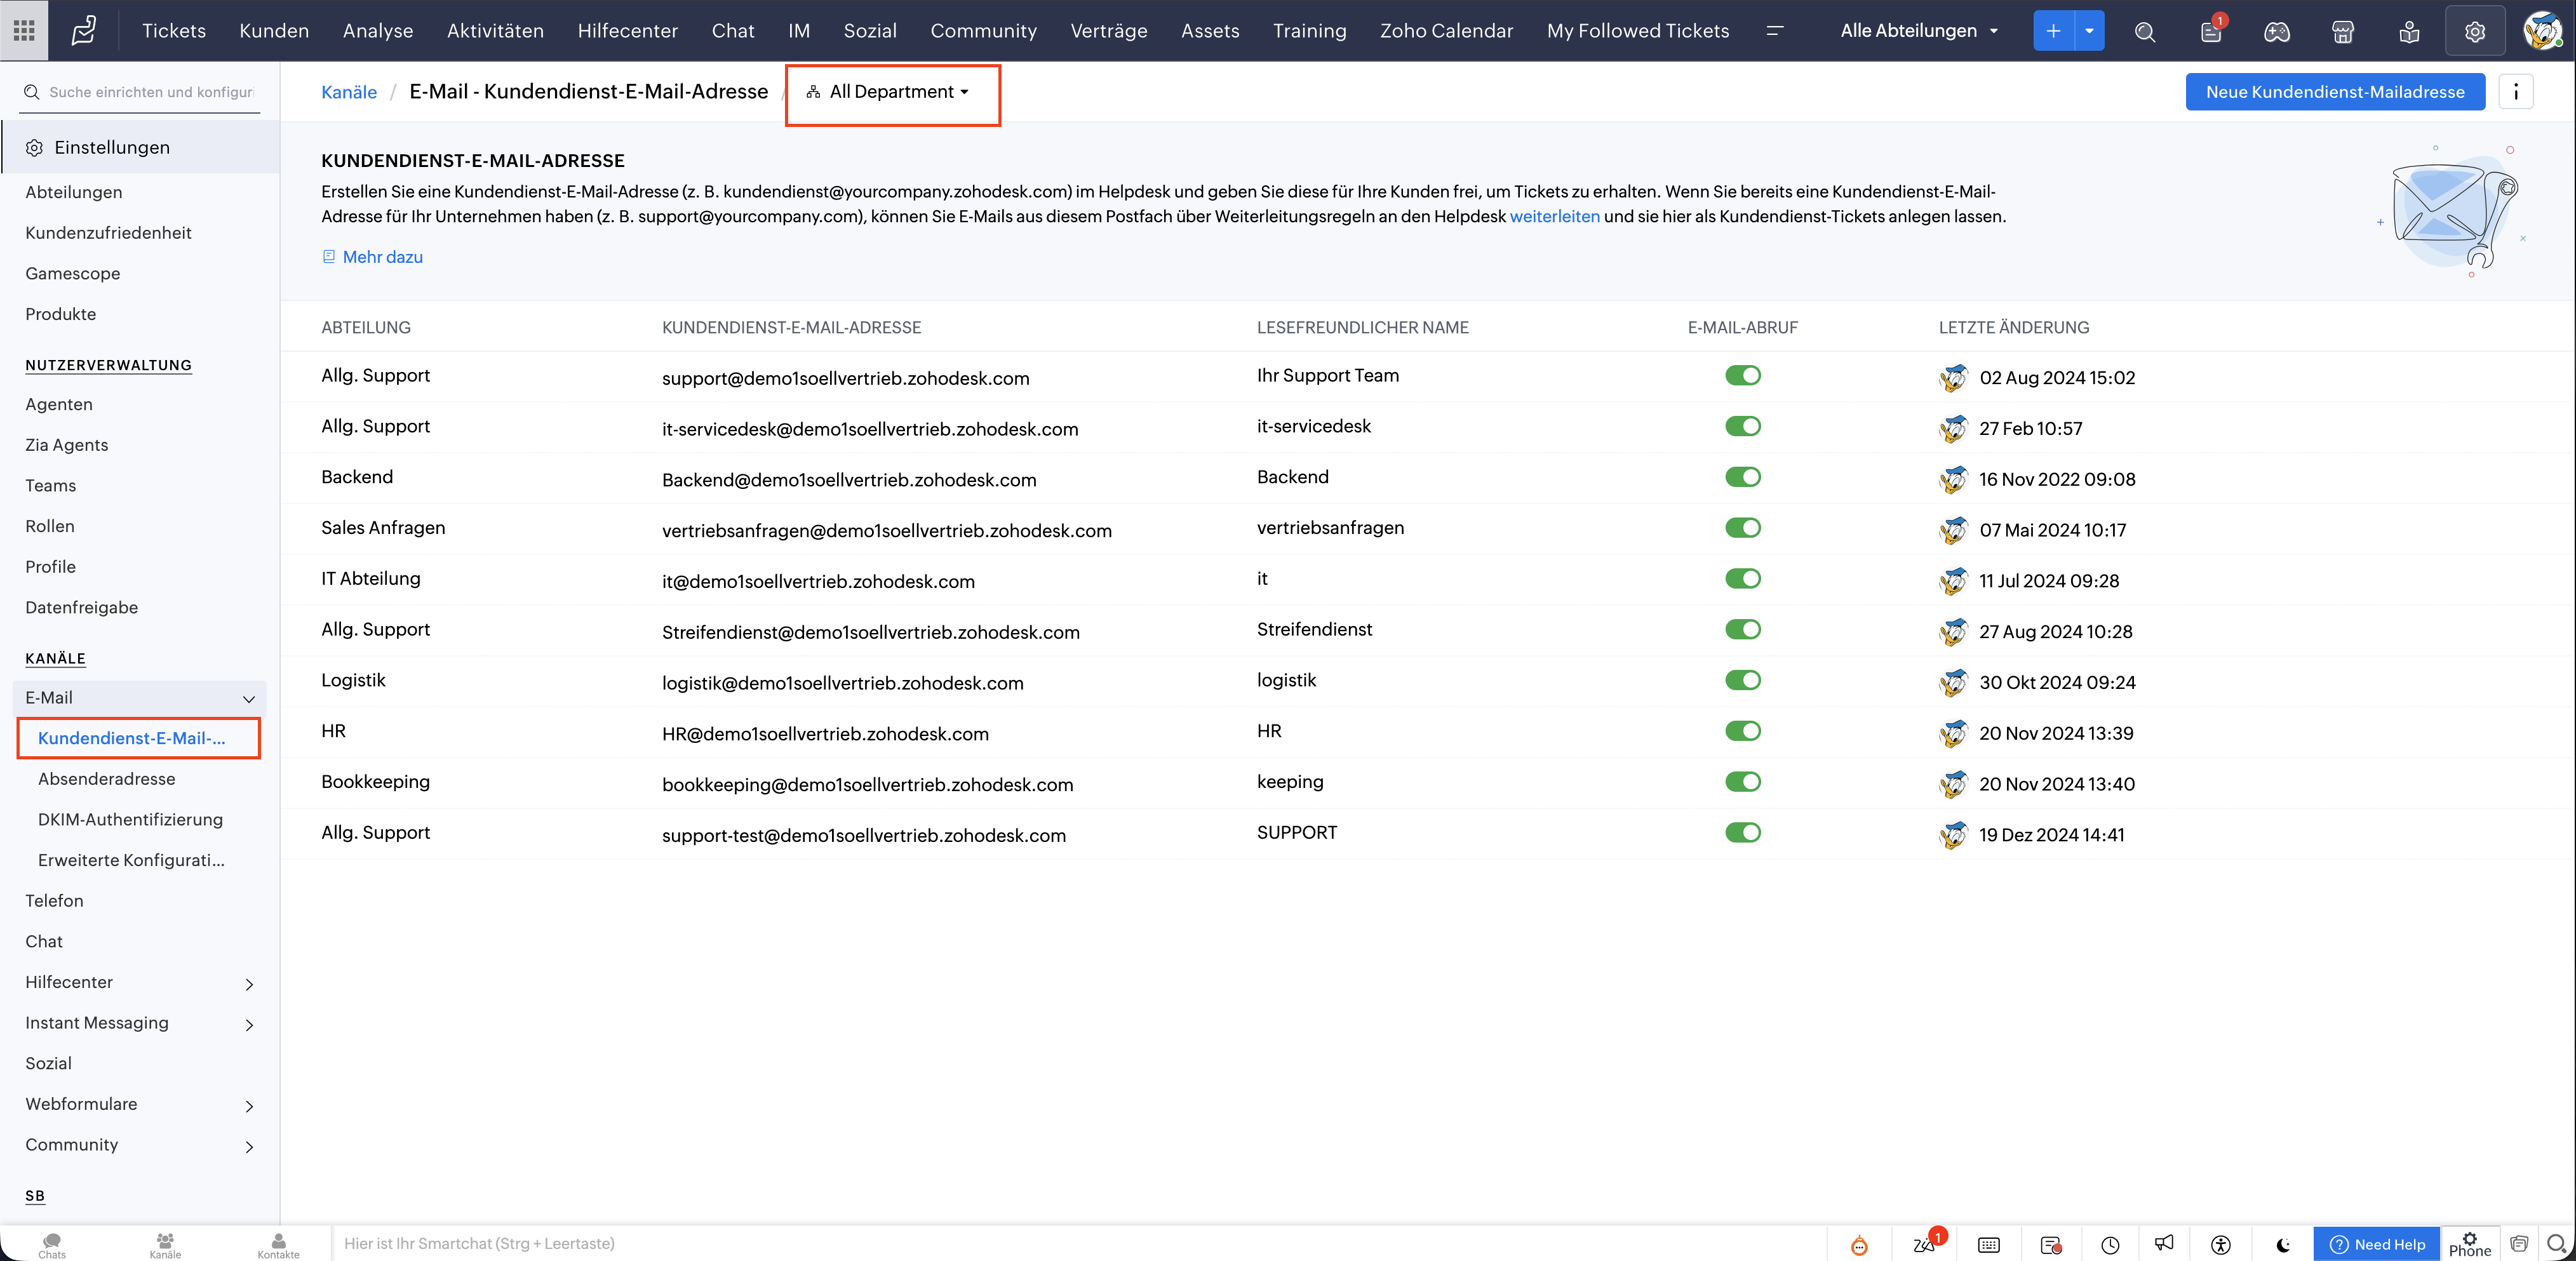Toggle email fetching for the logistik address
The width and height of the screenshot is (2576, 1261).
coord(1742,680)
